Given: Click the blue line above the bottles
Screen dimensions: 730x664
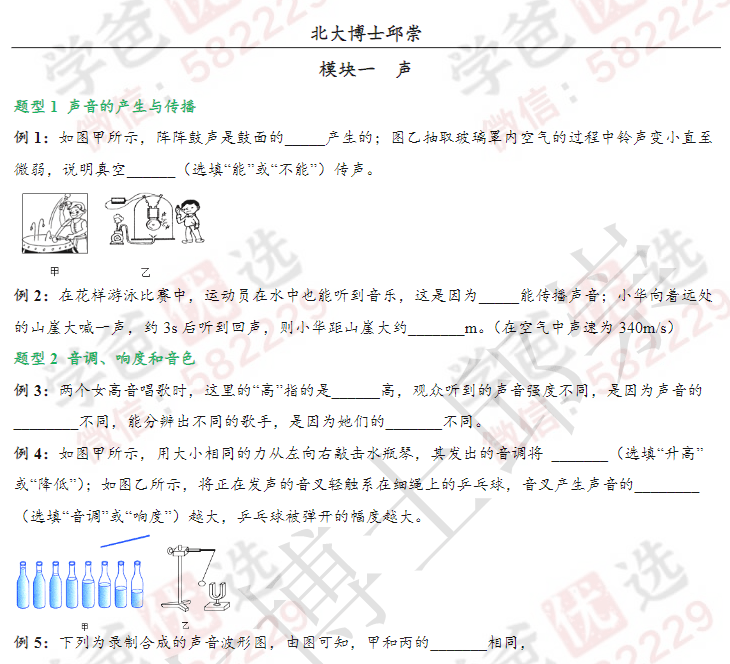Looking at the screenshot, I should tap(125, 541).
